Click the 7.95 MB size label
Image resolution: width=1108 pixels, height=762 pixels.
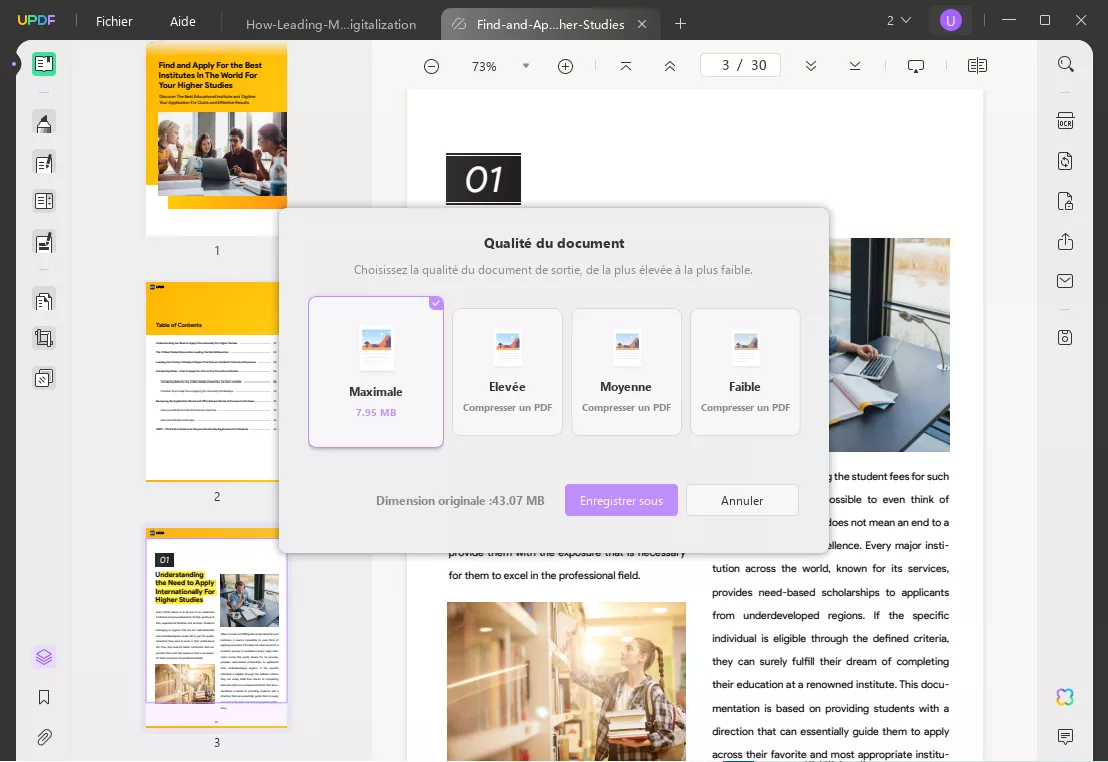click(x=376, y=412)
